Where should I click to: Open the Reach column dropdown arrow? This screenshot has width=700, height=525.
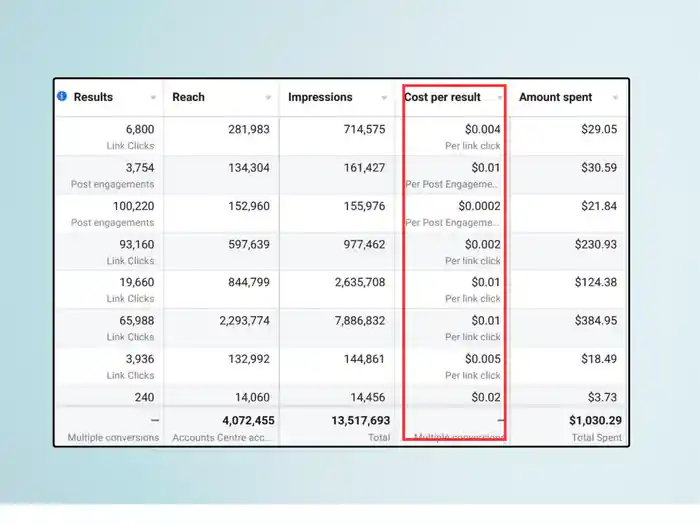pyautogui.click(x=268, y=97)
